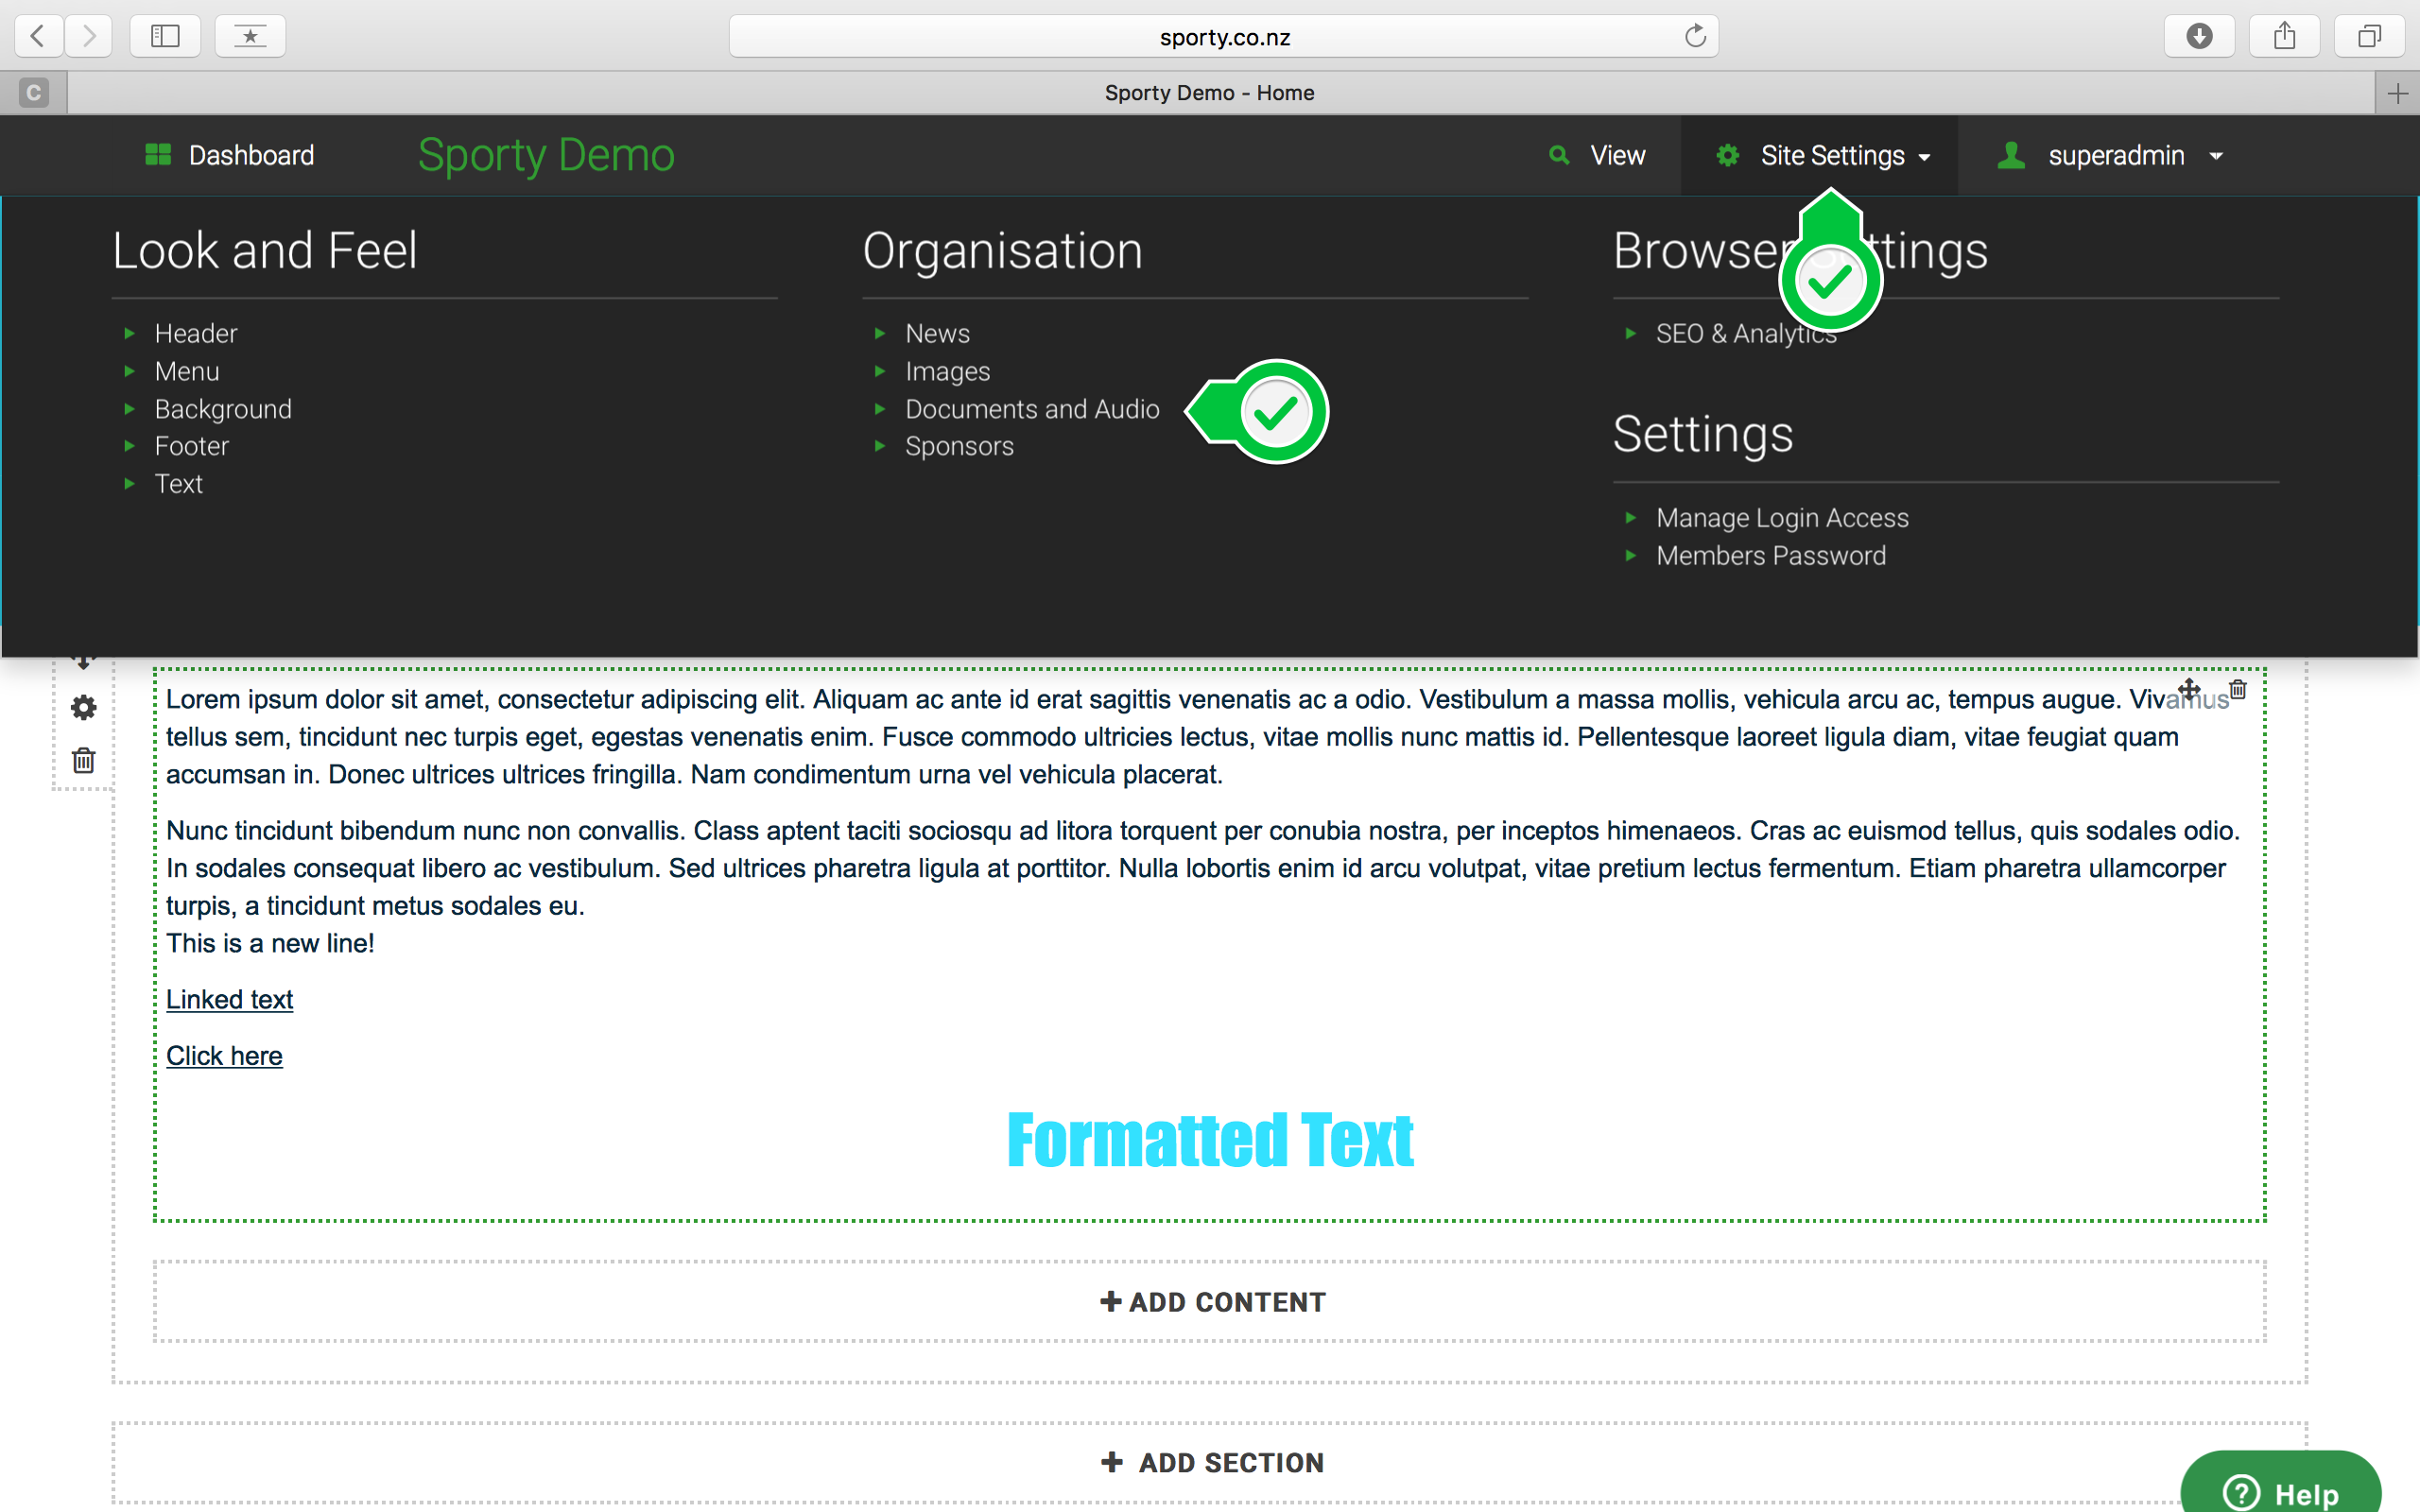
Task: Go back with the browser back arrow
Action: tap(39, 36)
